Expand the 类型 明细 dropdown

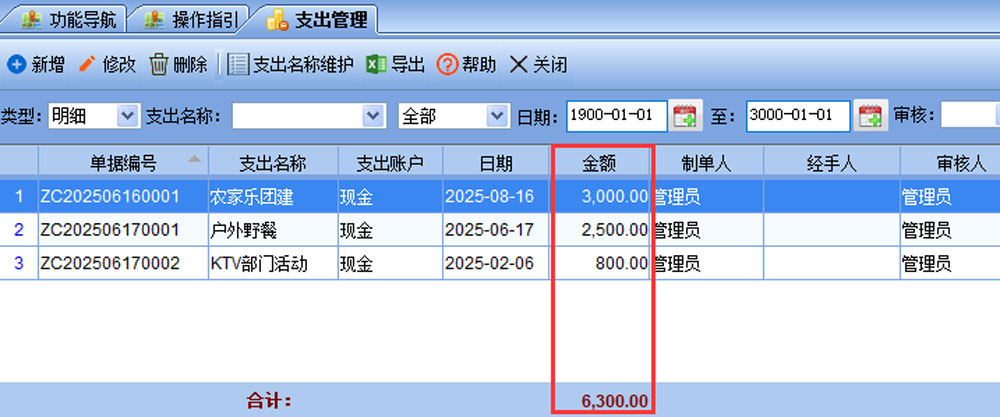[127, 116]
